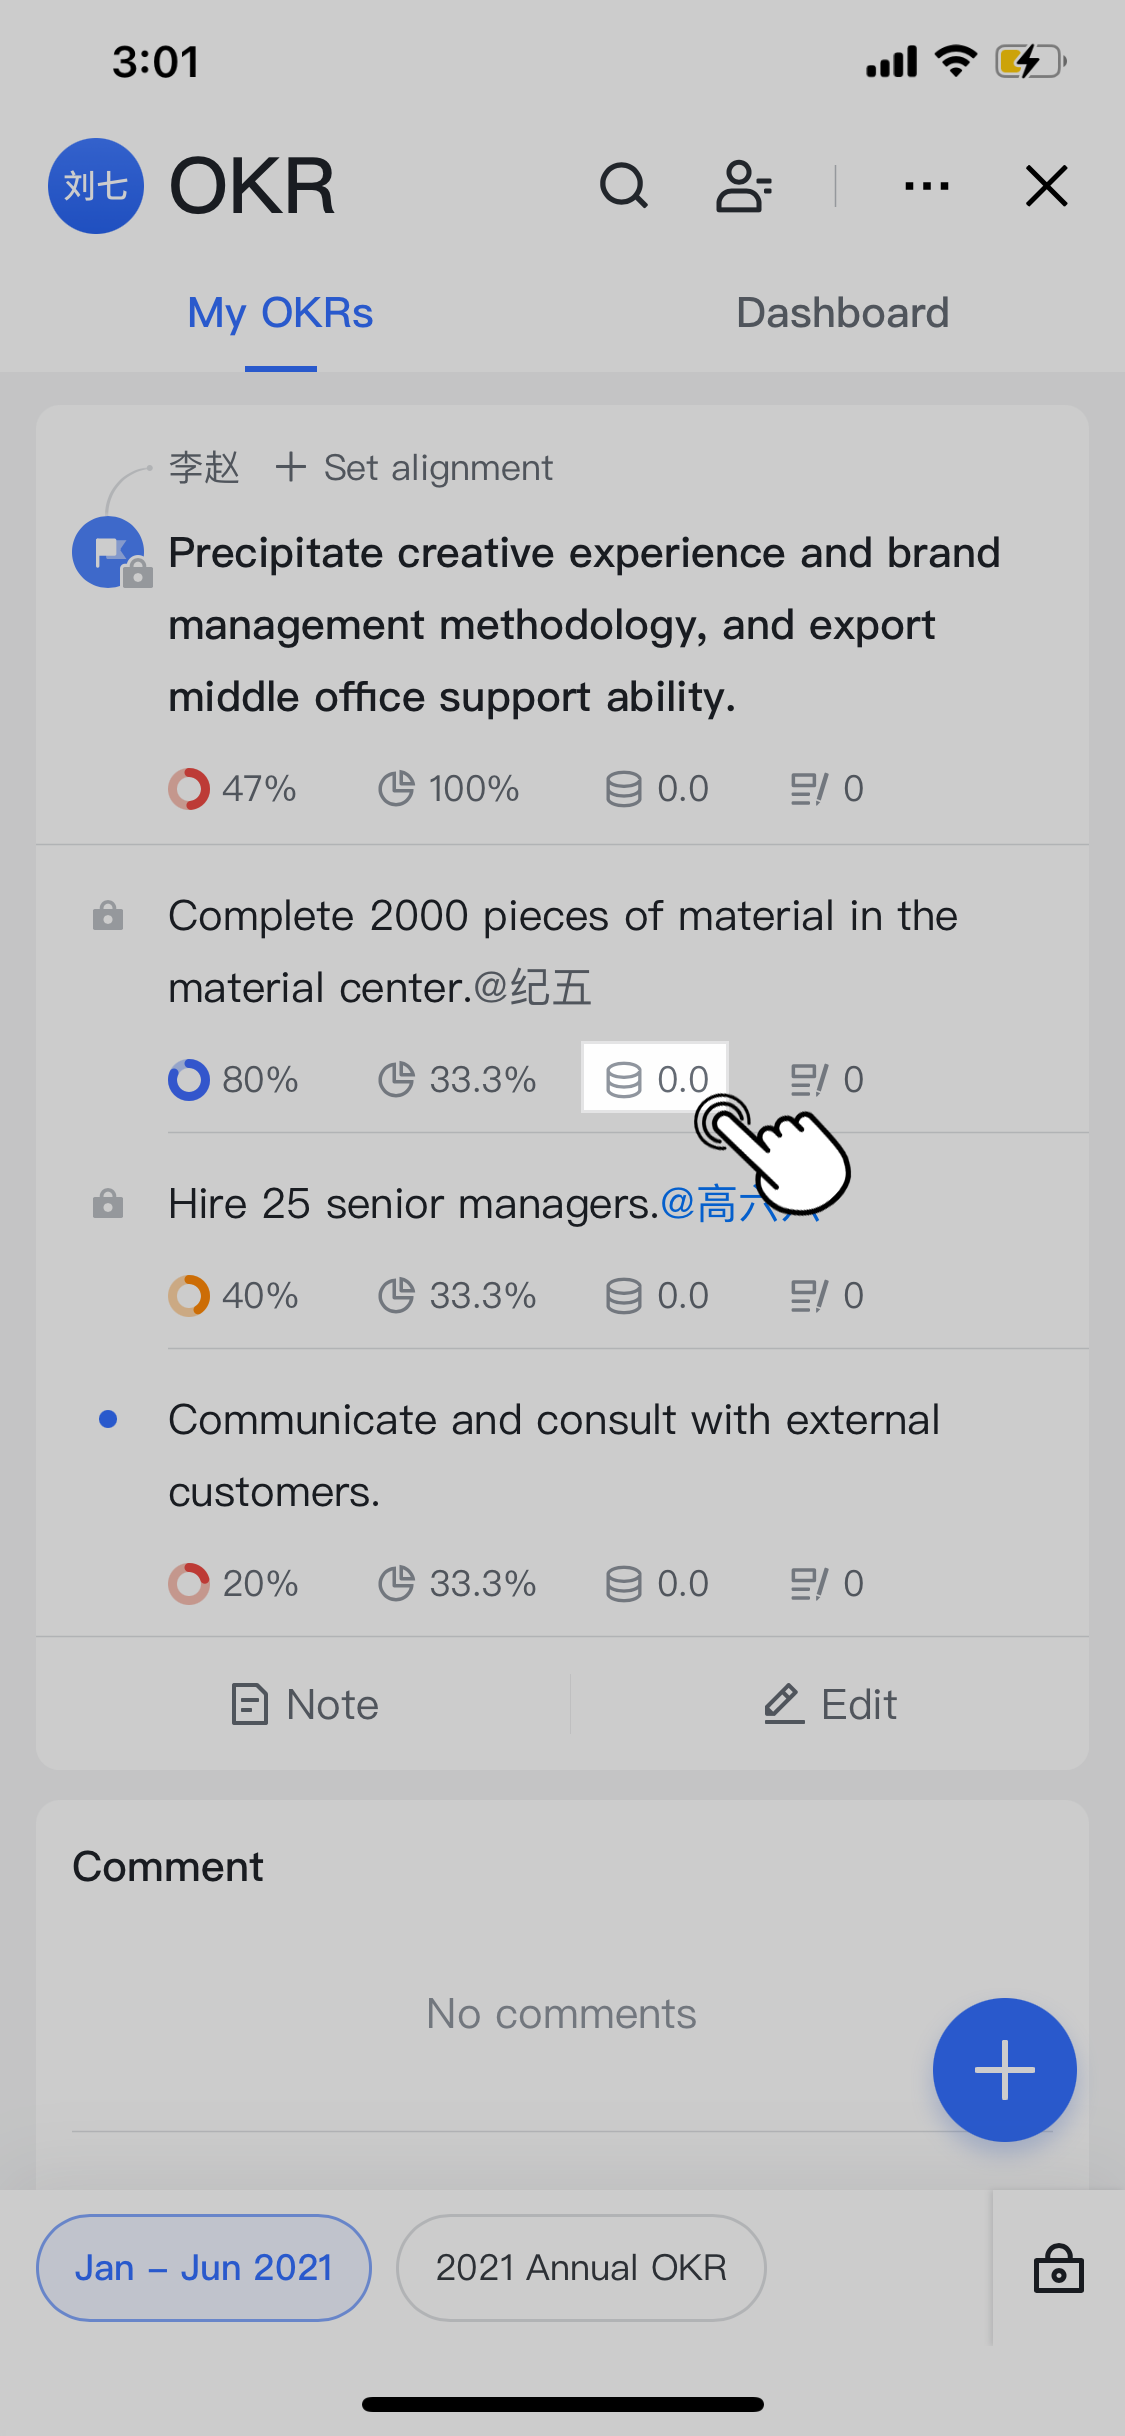This screenshot has height=2436, width=1125.
Task: Tap the lock icon at bottom right
Action: pyautogui.click(x=1058, y=2268)
